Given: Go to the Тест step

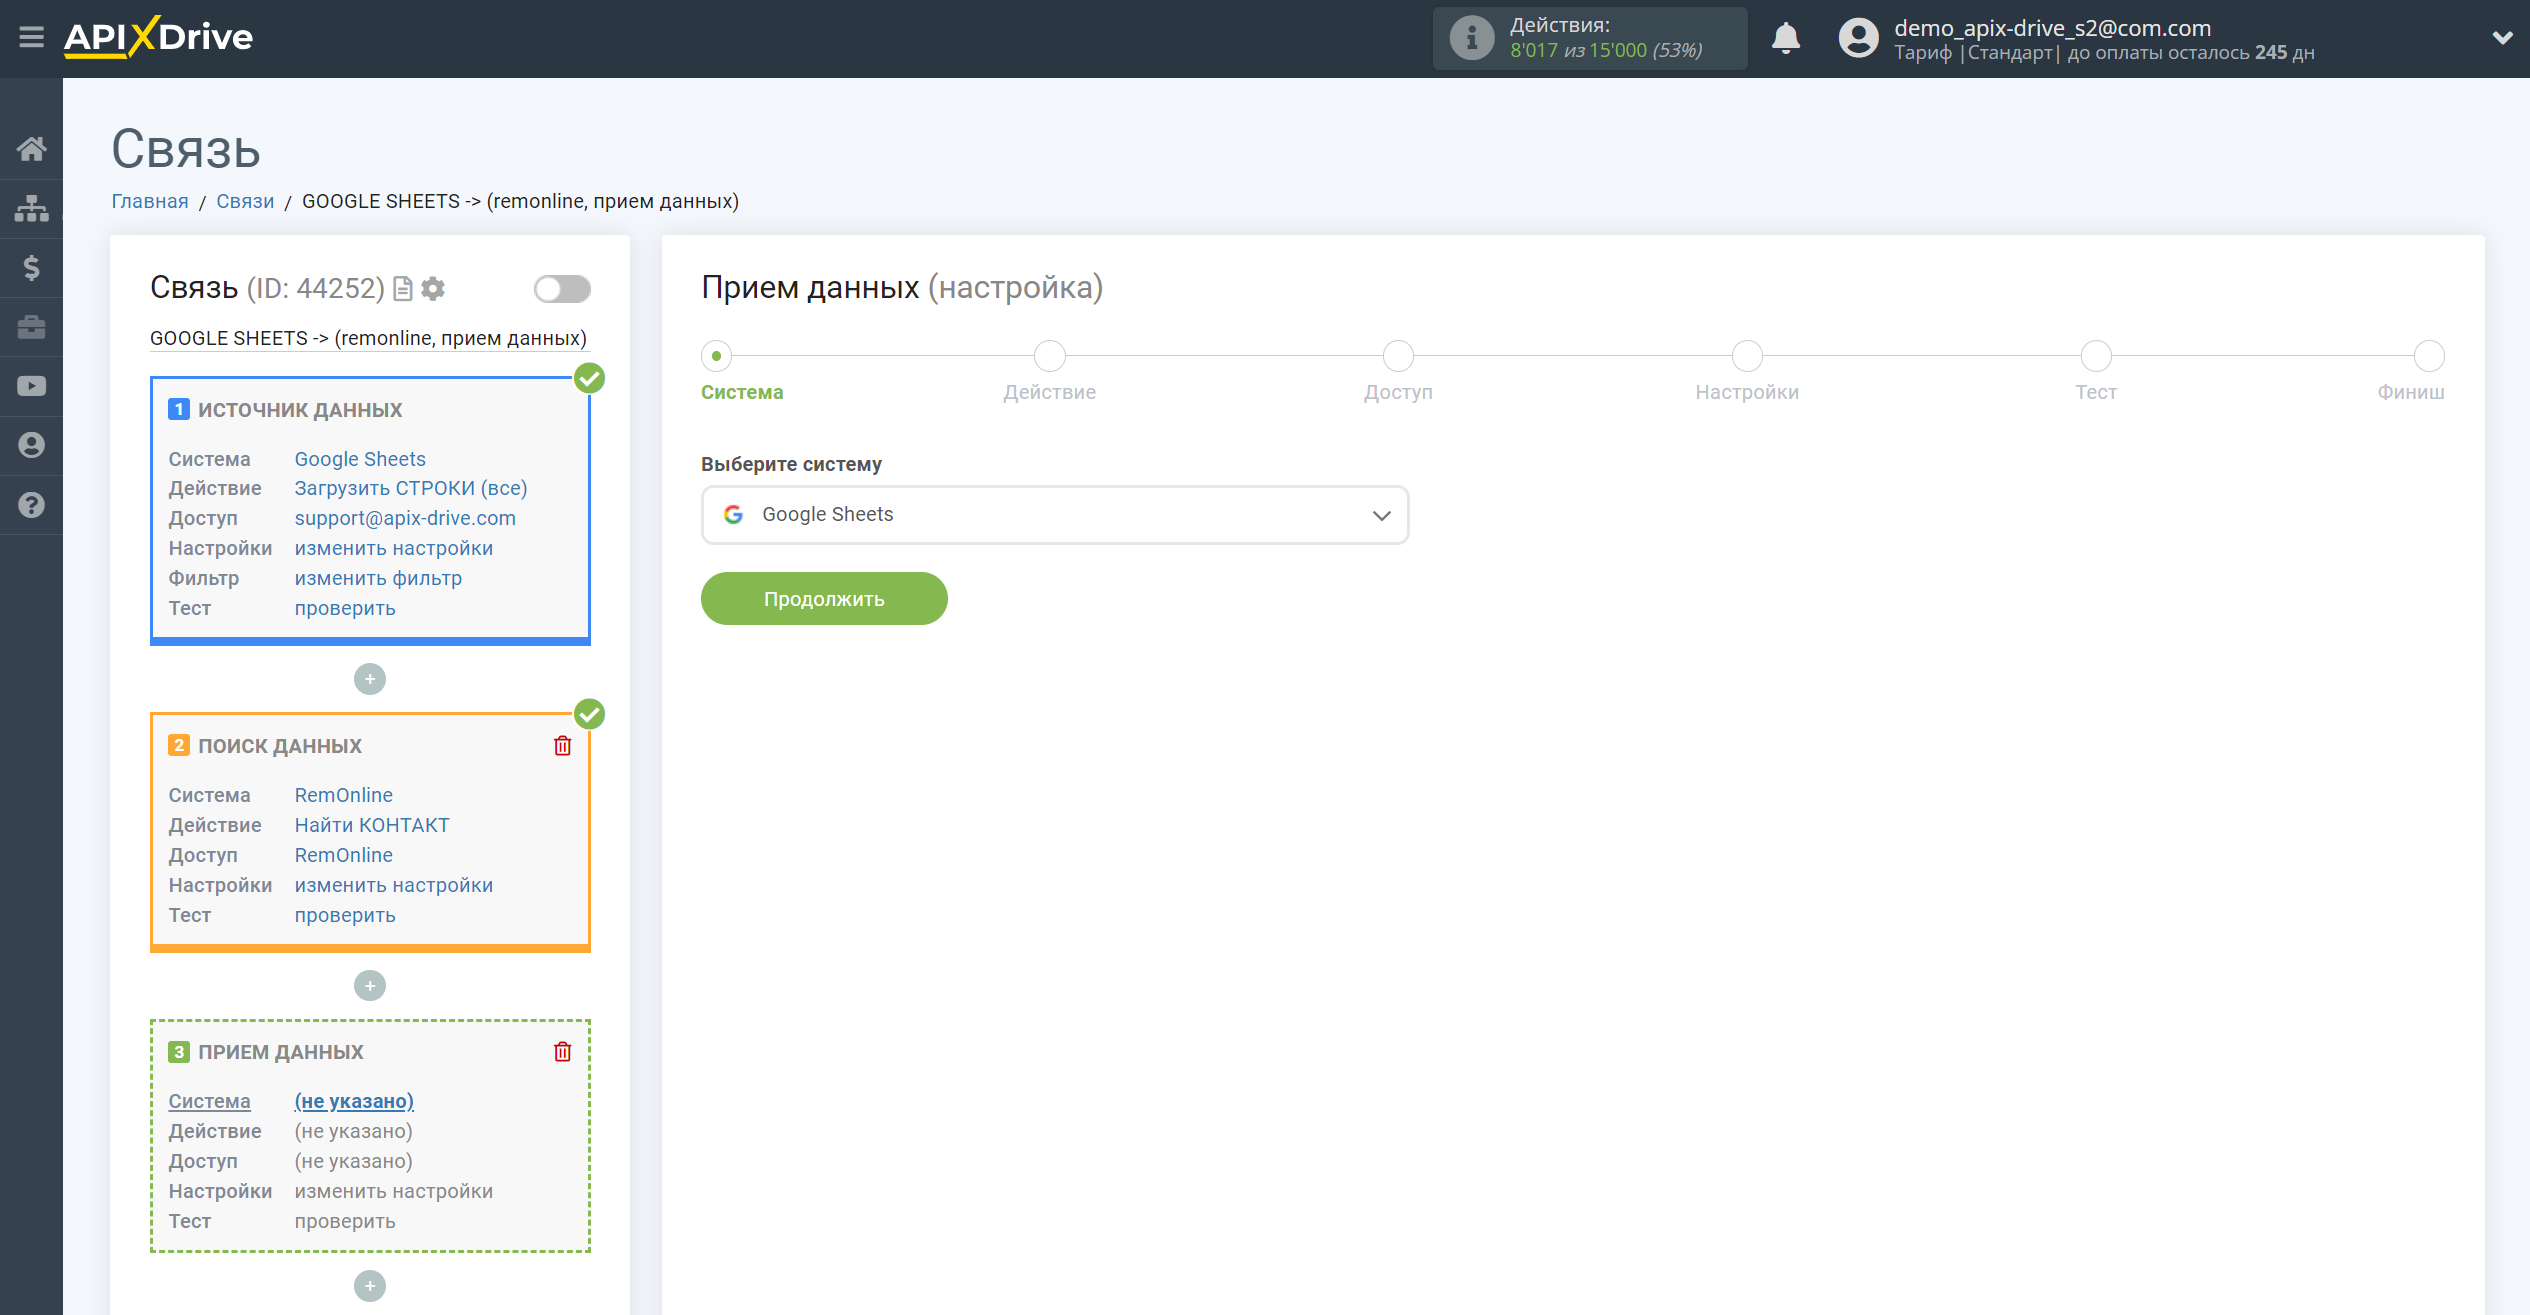Looking at the screenshot, I should click(2096, 356).
